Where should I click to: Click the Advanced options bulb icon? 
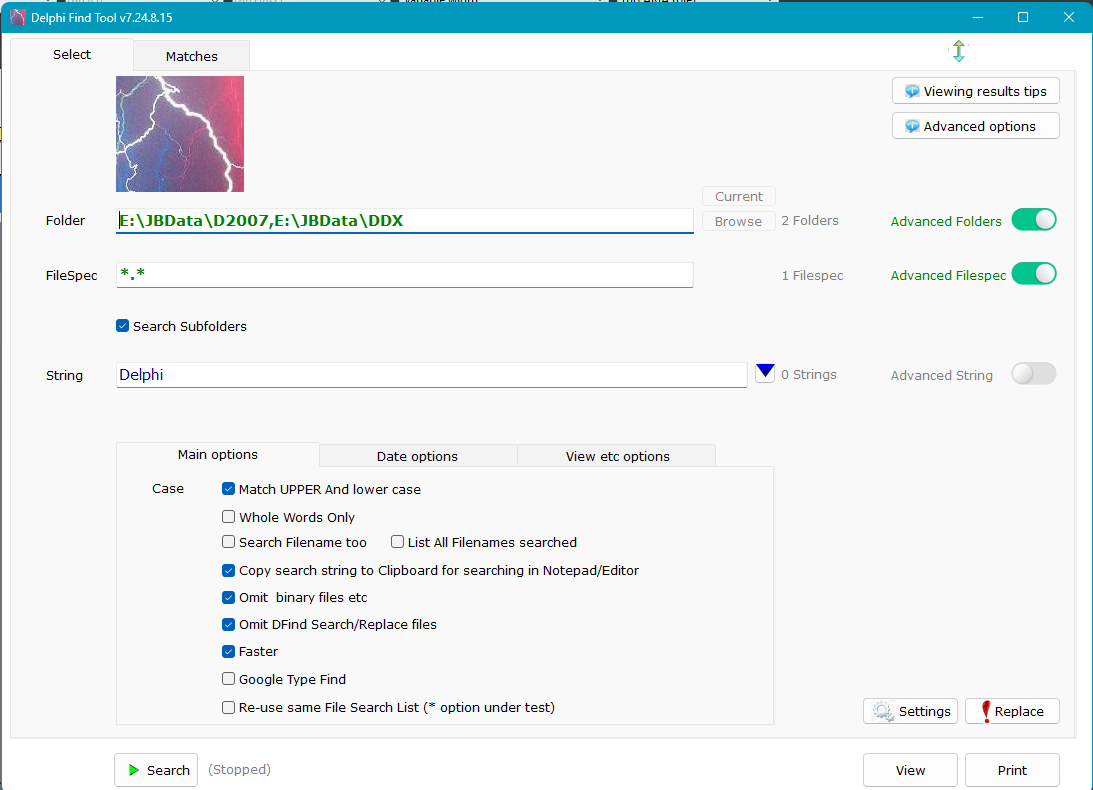pos(911,125)
